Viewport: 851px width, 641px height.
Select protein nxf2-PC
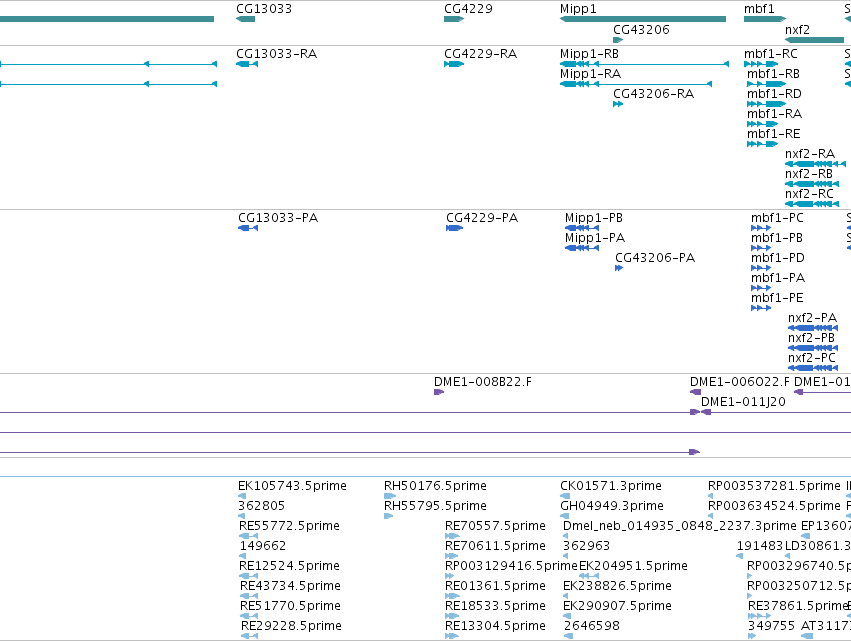pos(811,358)
